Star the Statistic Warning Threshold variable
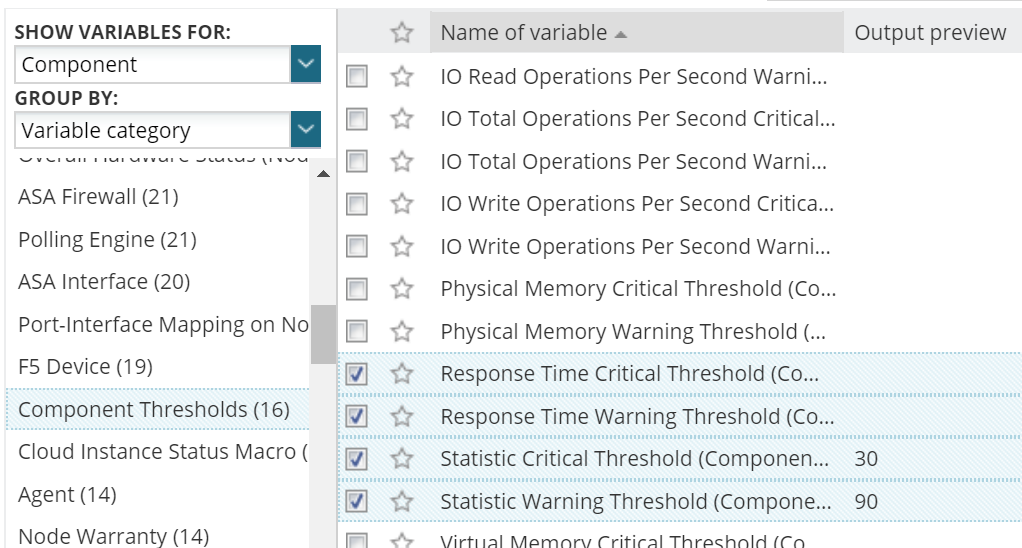 402,502
